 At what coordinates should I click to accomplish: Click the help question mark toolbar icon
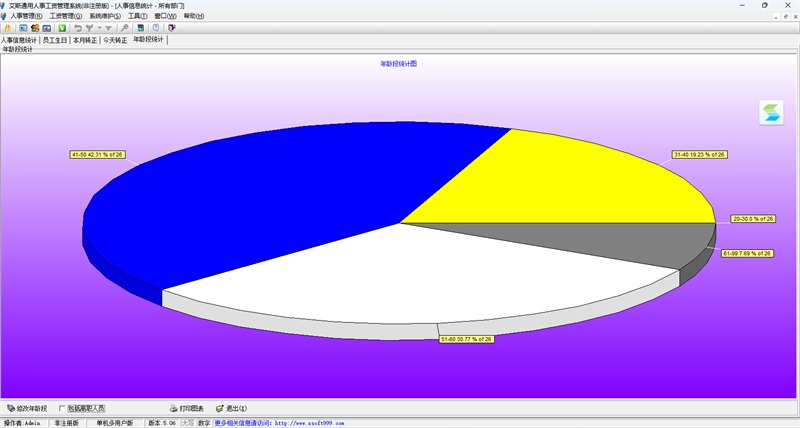click(x=156, y=28)
